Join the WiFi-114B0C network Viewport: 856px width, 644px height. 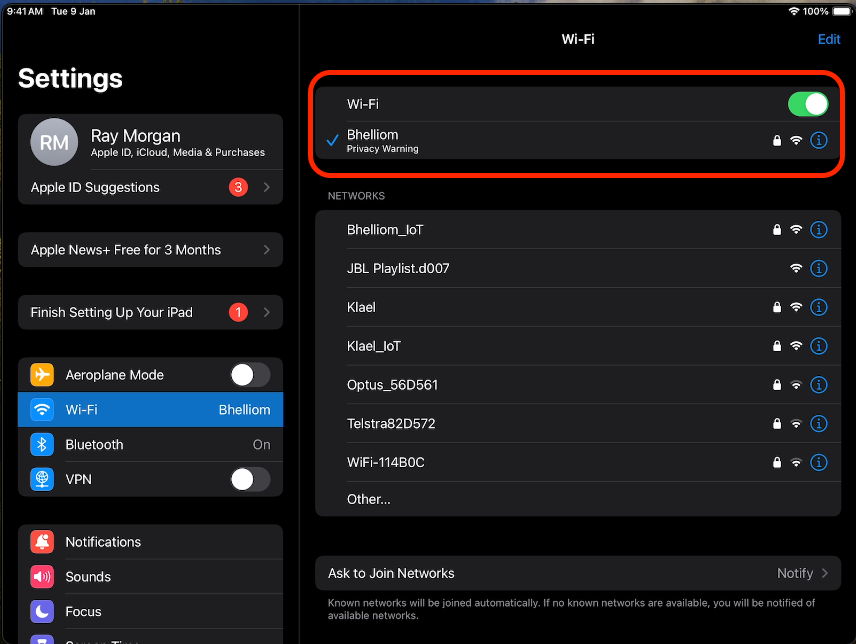[x=386, y=462]
